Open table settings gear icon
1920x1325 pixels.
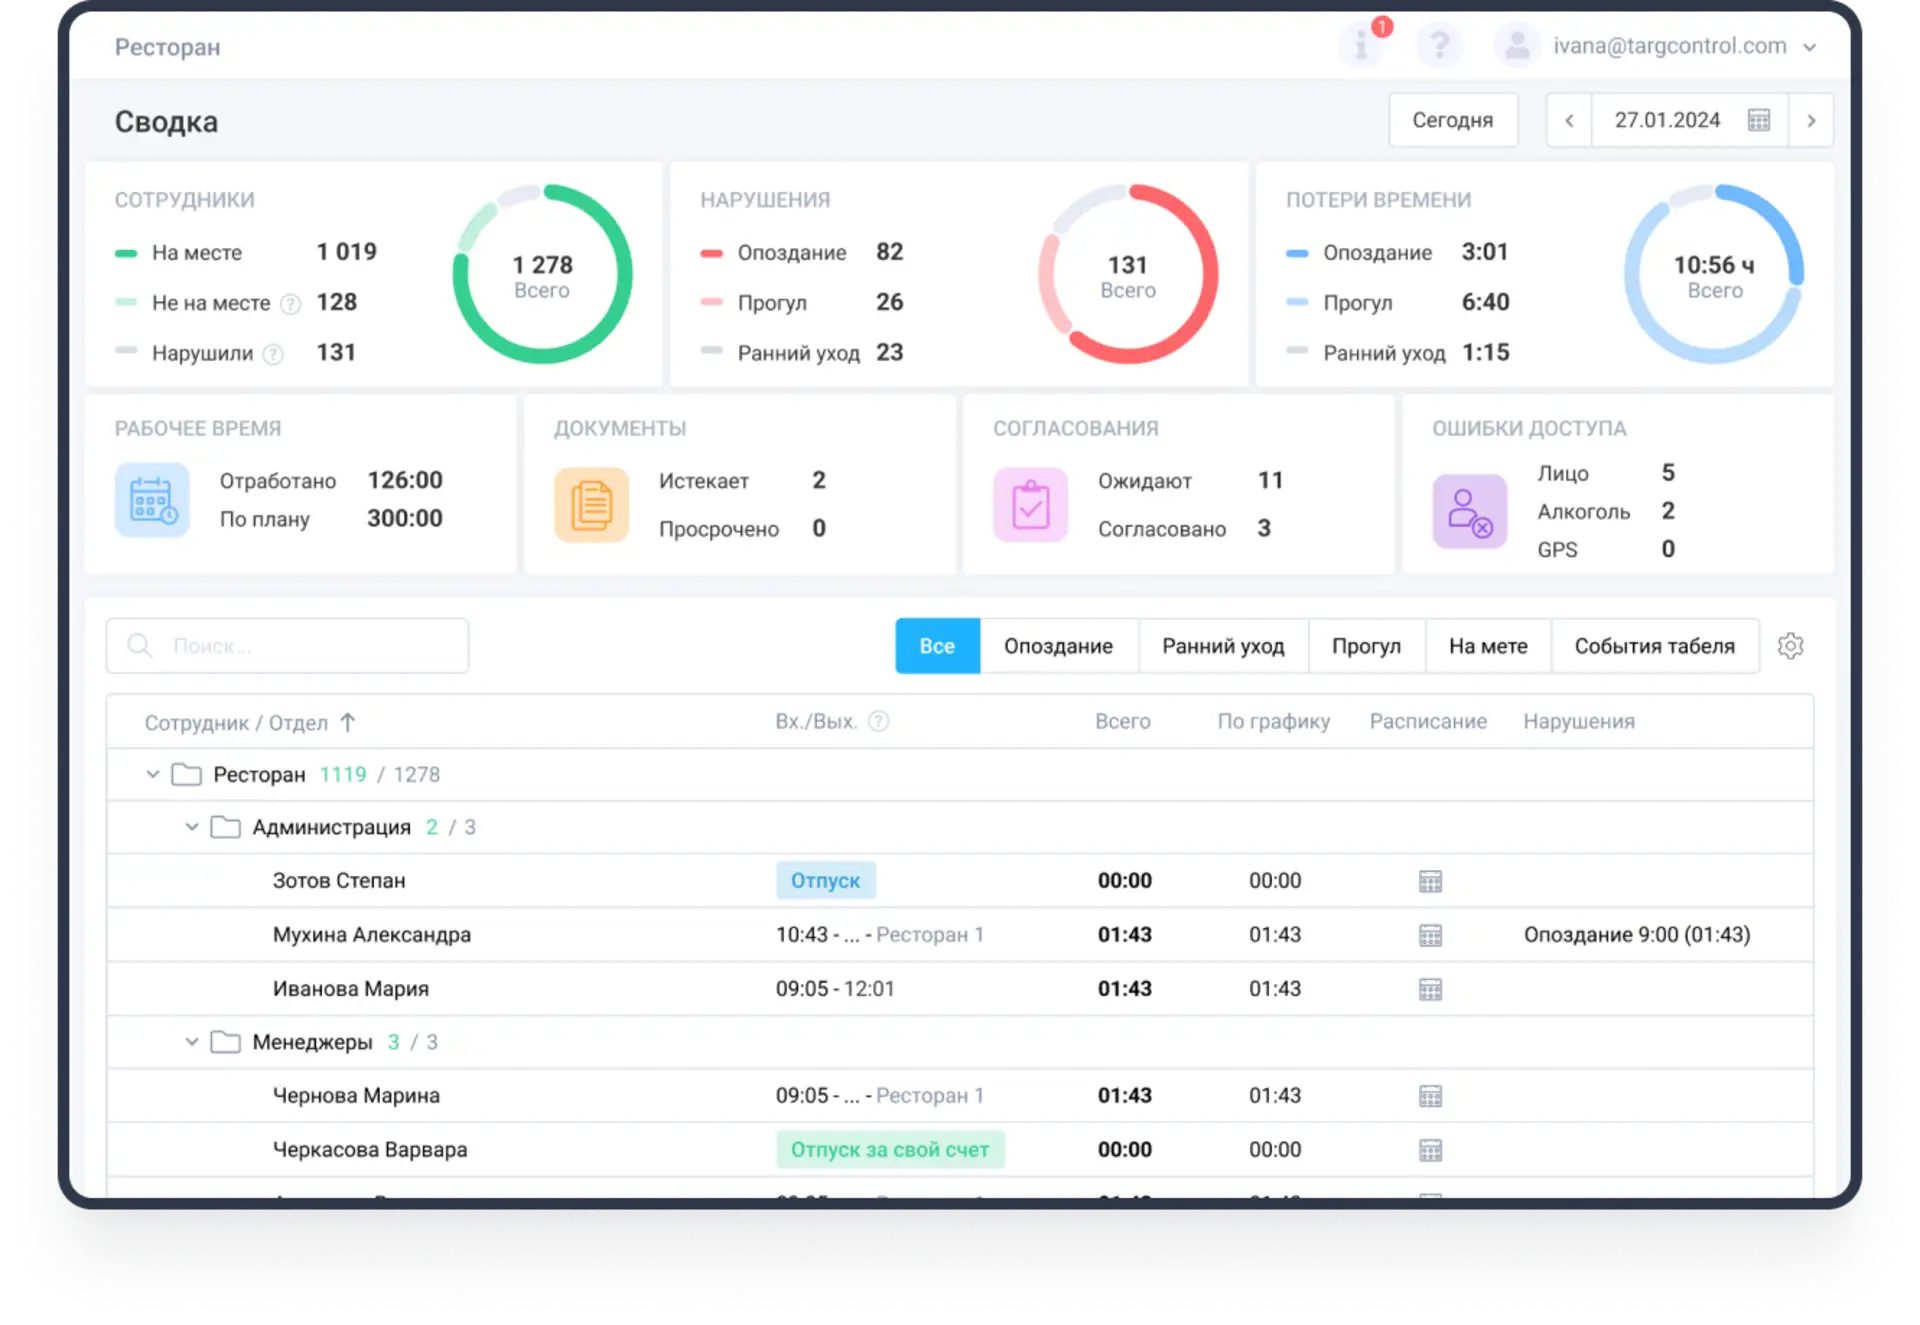[1790, 646]
